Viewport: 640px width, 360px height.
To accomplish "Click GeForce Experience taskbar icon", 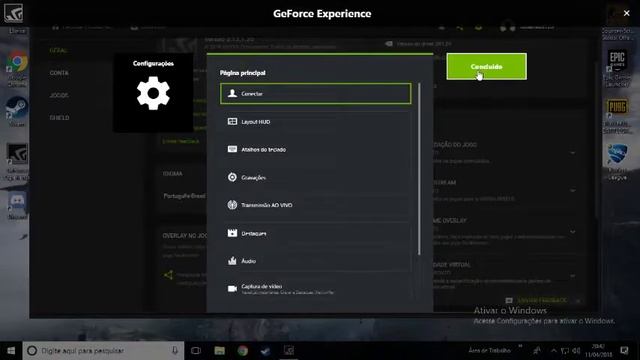I will pos(289,351).
